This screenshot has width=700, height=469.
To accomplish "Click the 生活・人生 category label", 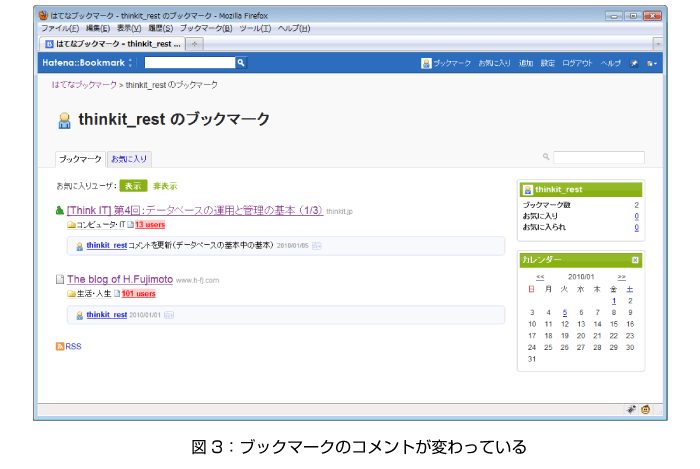I will coord(94,294).
